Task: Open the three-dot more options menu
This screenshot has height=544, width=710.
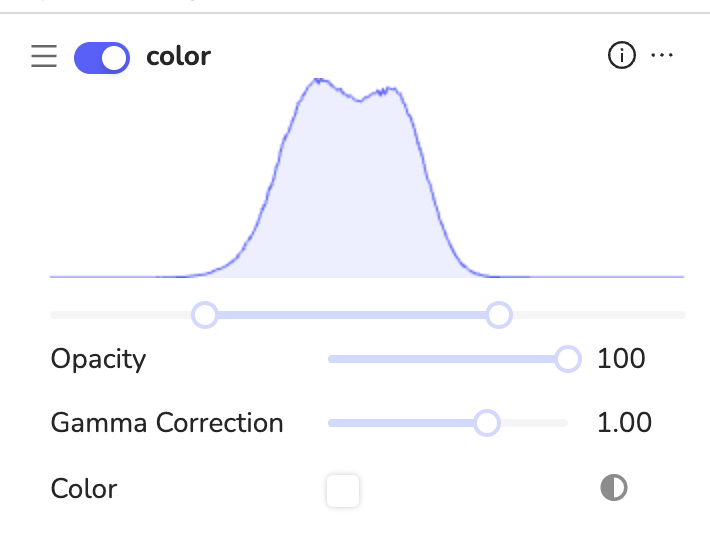Action: (662, 57)
